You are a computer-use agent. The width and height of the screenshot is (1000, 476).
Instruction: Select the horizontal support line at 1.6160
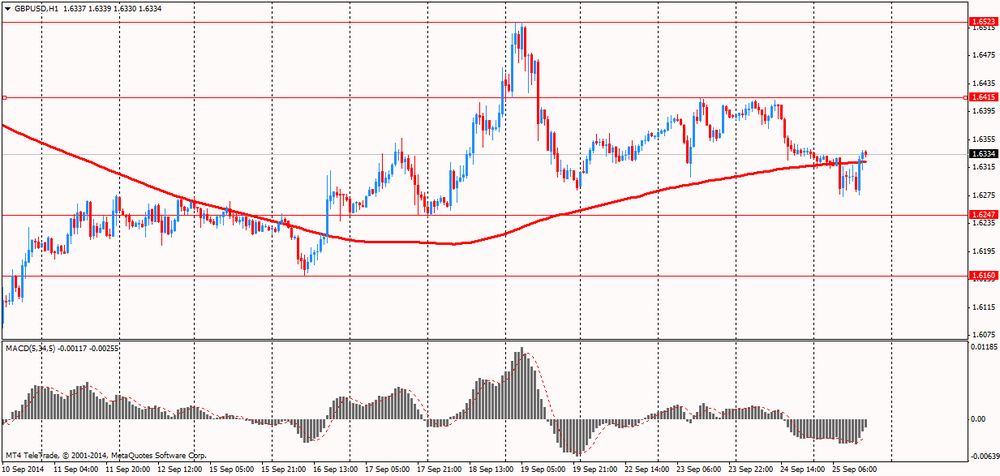[x=485, y=276]
